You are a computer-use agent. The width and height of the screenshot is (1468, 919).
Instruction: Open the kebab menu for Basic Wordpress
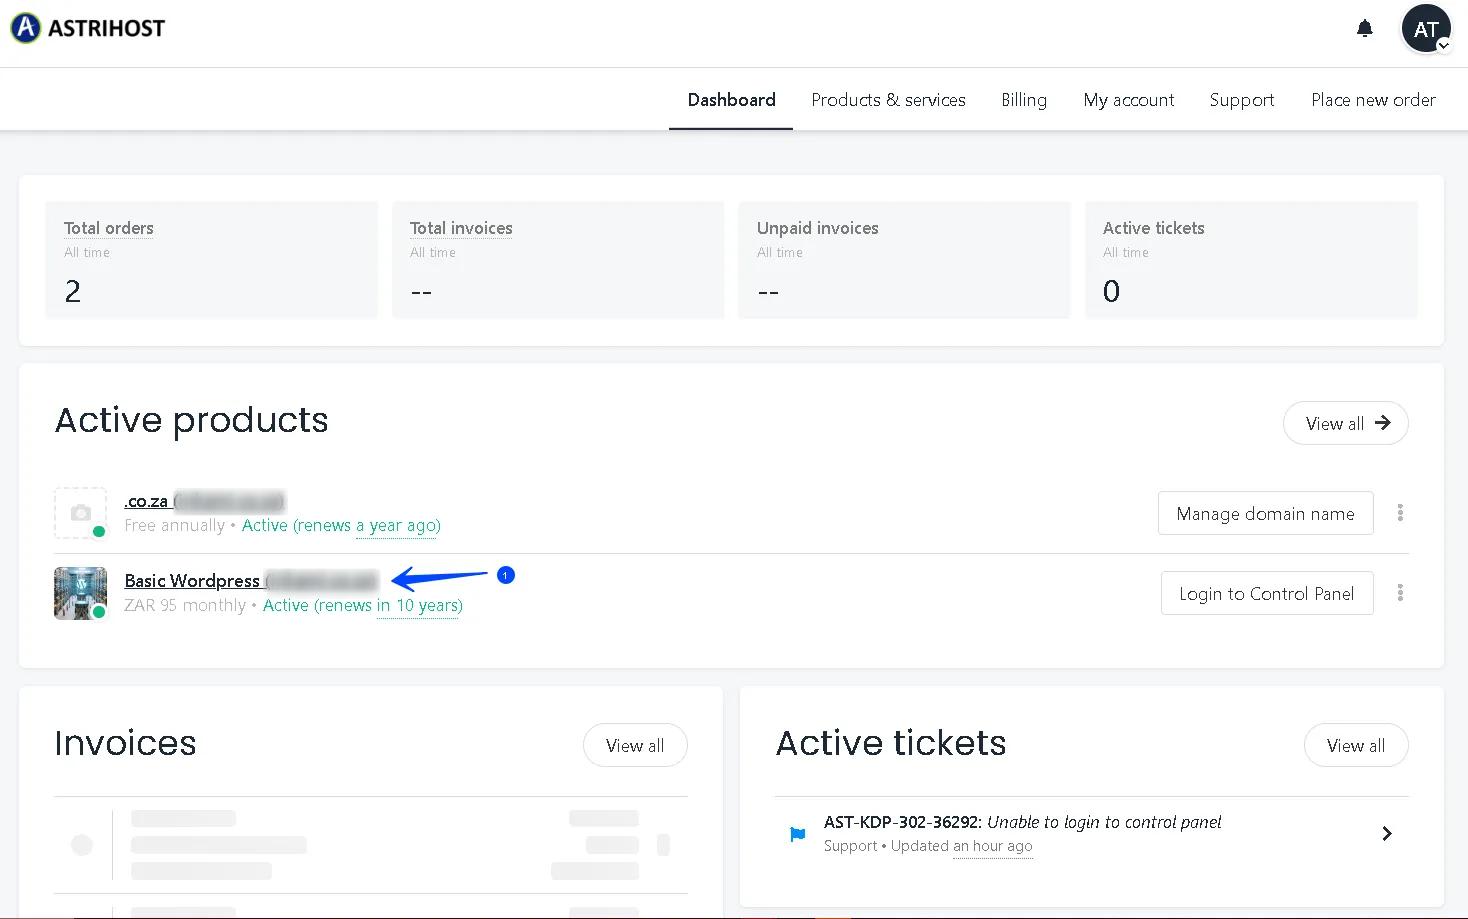[1400, 592]
